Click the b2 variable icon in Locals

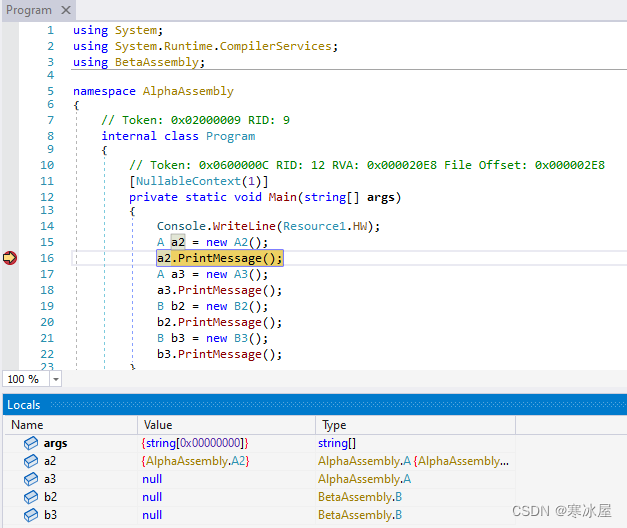[x=31, y=497]
